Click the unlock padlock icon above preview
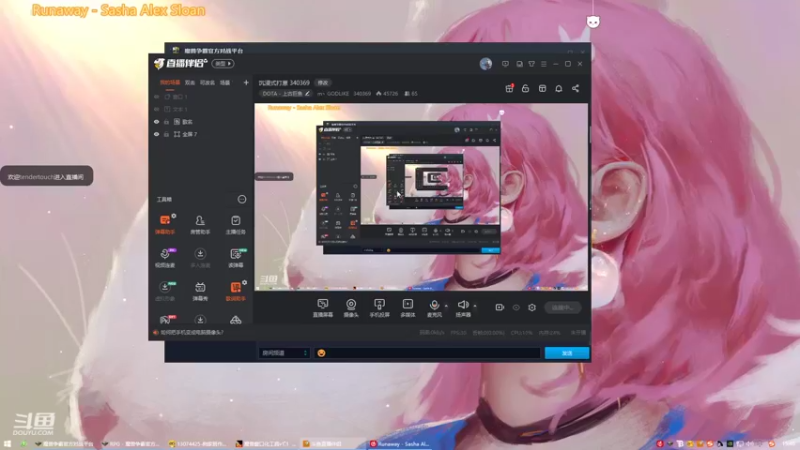800x450 pixels. [x=525, y=88]
